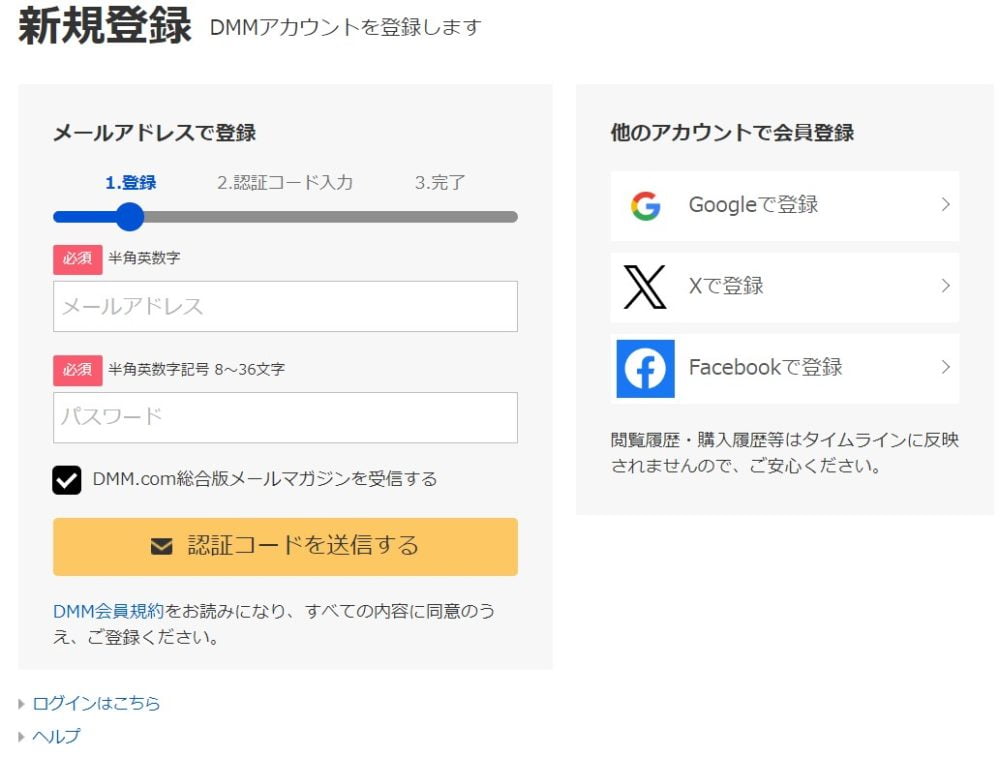Viewport: 1000px width, 758px height.
Task: Click the envelope icon on the send button
Action: [162, 546]
